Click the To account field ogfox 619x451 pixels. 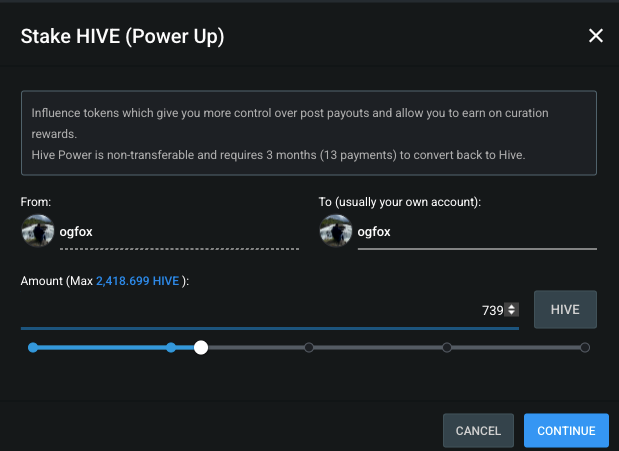477,232
